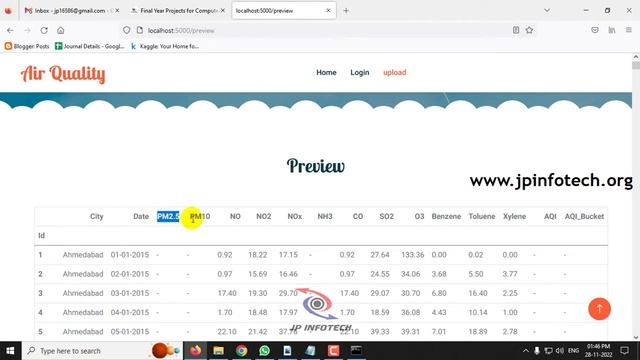Viewport: 640px width, 360px height.
Task: Open the notifications action center icon
Action: coord(624,351)
